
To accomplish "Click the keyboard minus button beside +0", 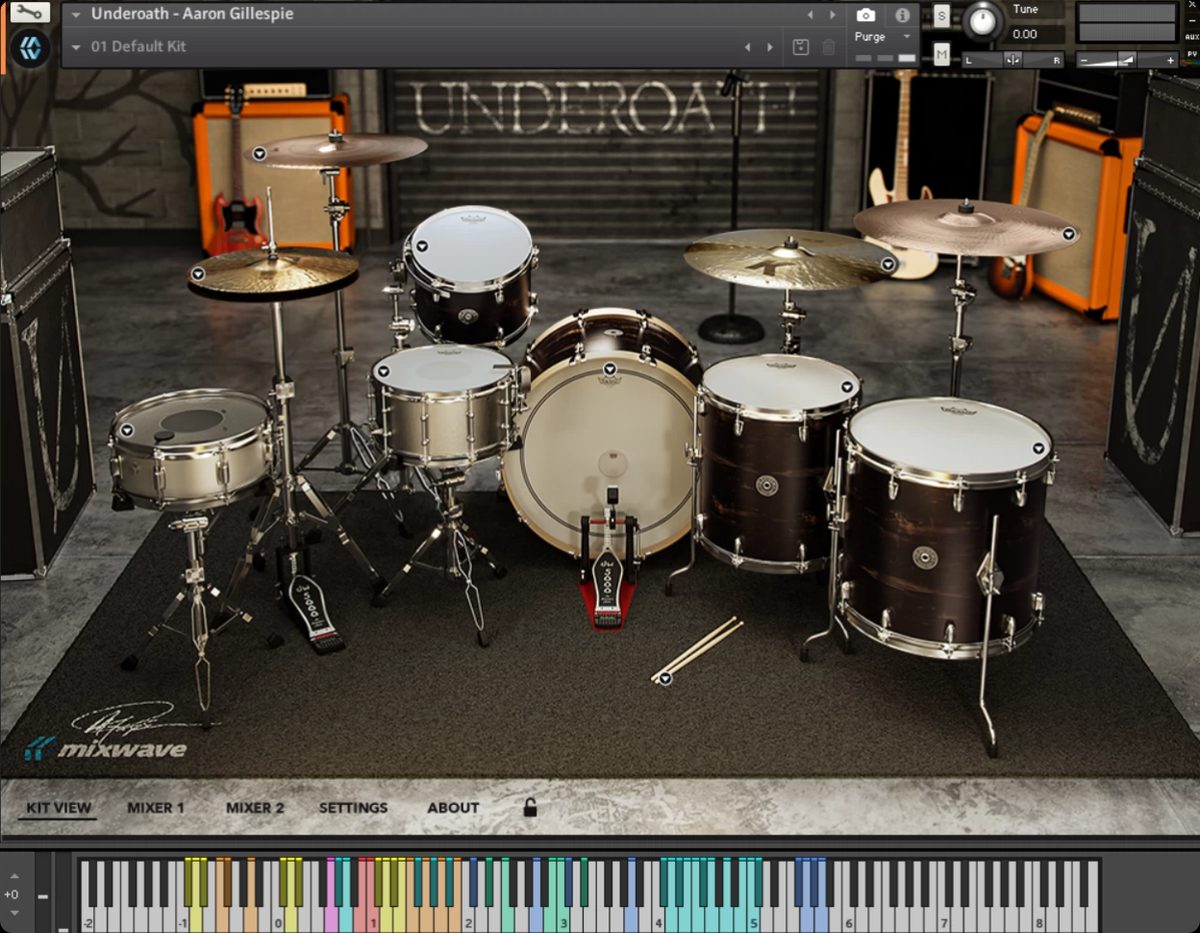I will tap(42, 896).
